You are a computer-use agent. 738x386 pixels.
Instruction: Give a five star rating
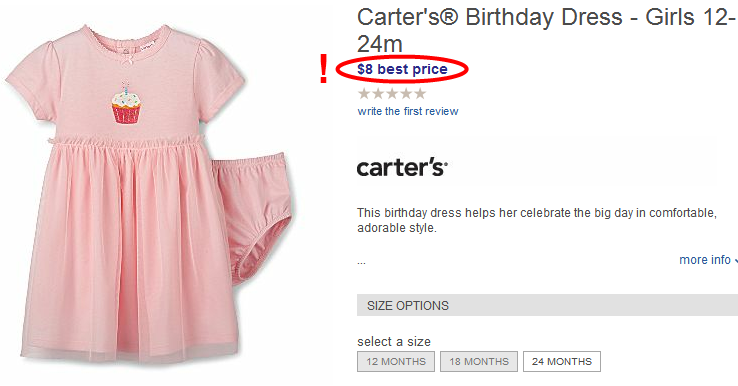(x=420, y=94)
